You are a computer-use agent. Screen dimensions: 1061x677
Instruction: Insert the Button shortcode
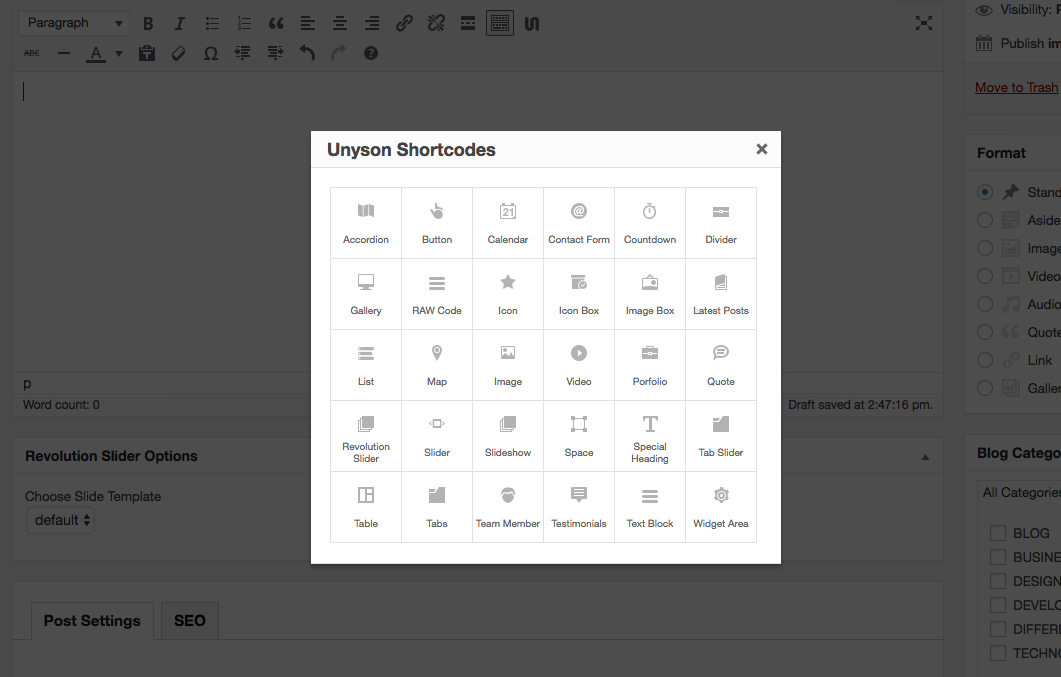click(x=437, y=223)
